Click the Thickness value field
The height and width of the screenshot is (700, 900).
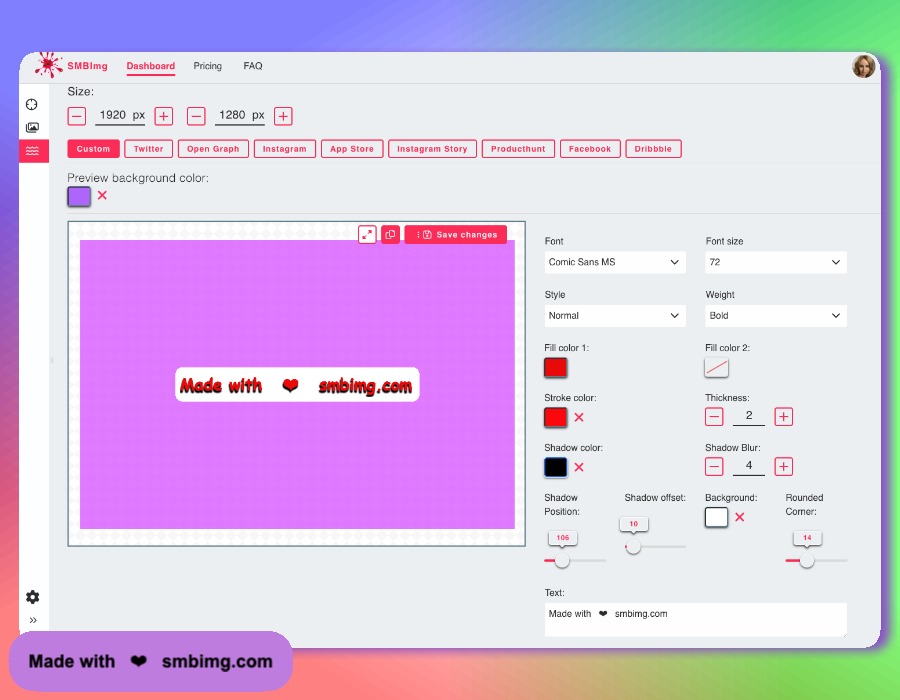[748, 416]
